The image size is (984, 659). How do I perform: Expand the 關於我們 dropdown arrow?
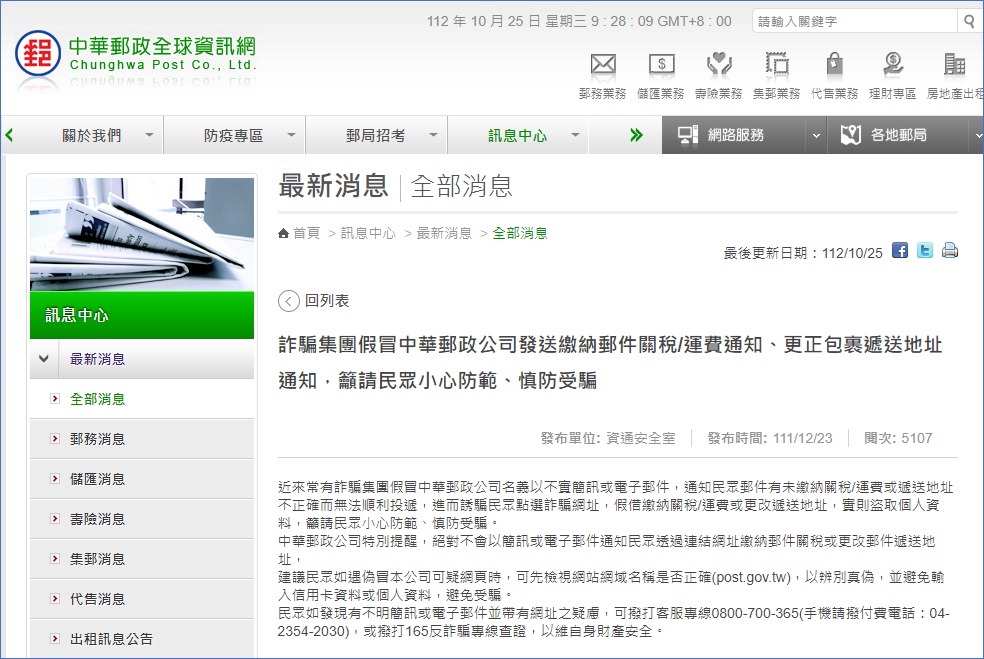pyautogui.click(x=149, y=135)
